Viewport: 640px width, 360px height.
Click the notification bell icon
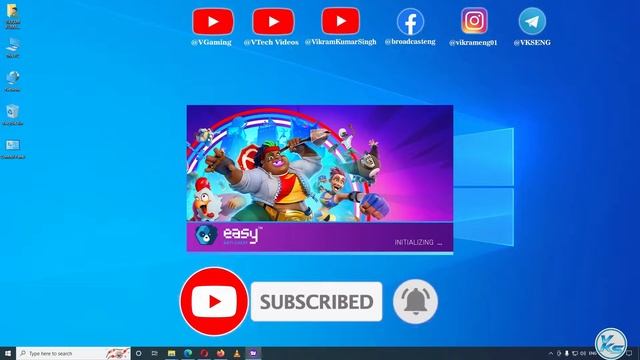coord(416,302)
